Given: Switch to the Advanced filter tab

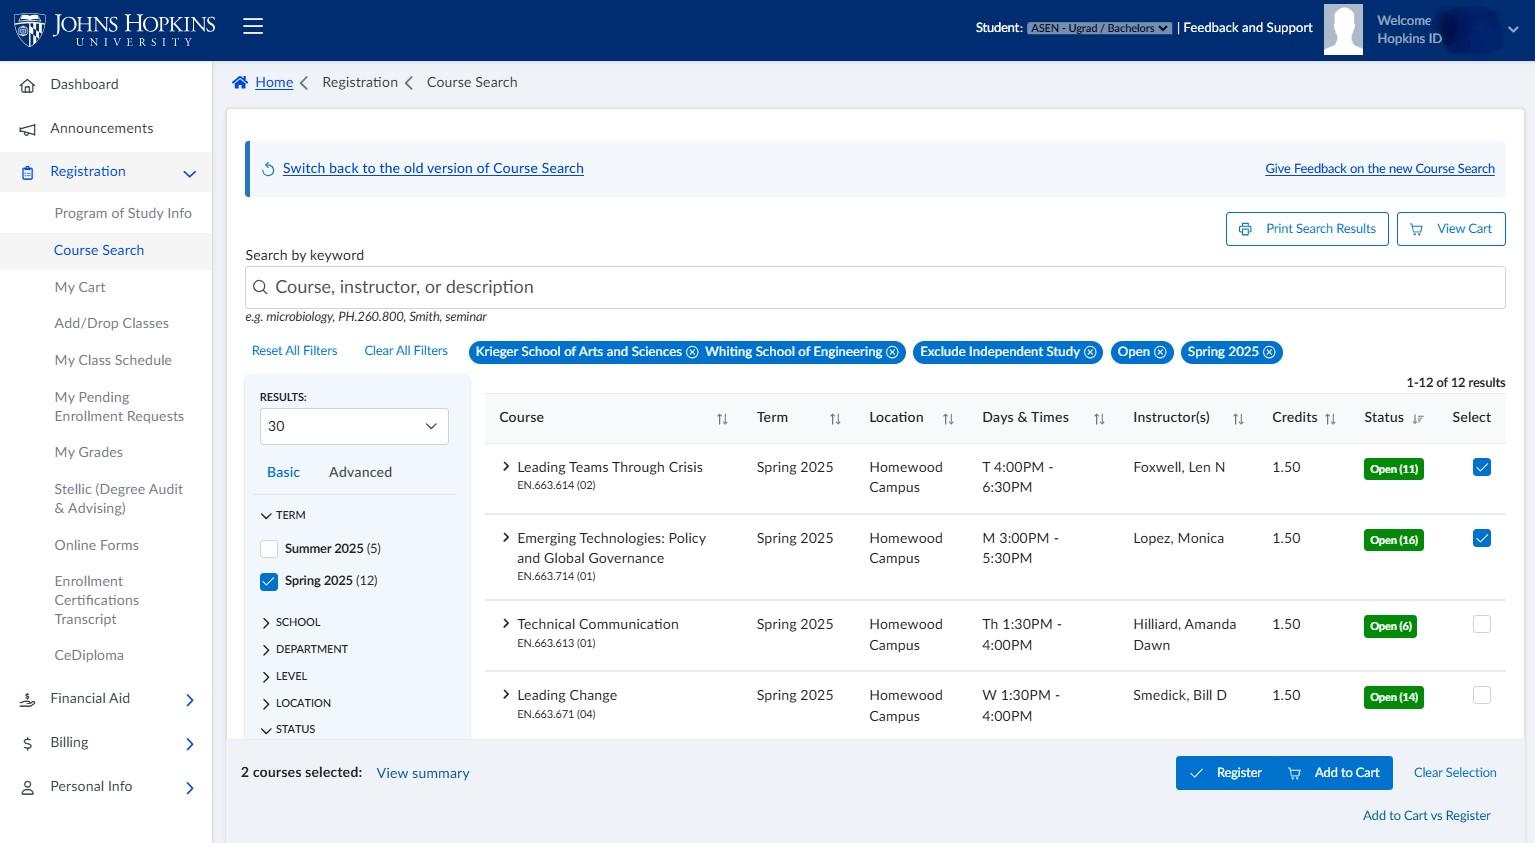Looking at the screenshot, I should tap(360, 472).
